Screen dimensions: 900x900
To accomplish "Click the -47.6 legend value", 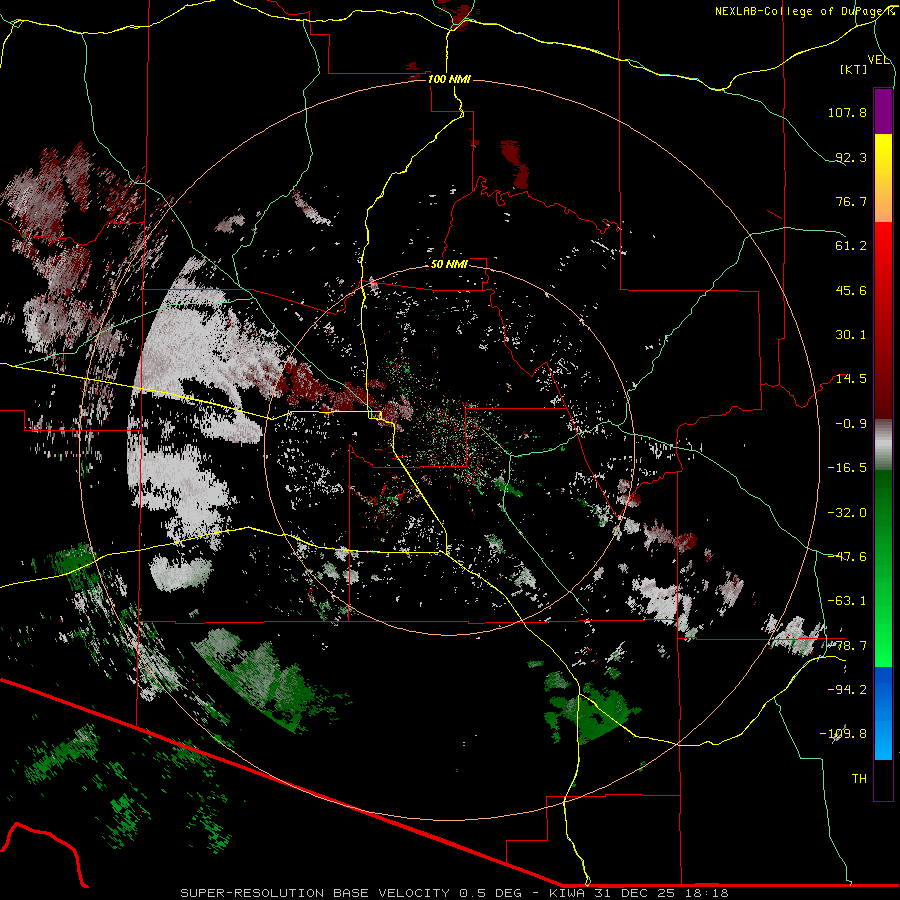I will pyautogui.click(x=847, y=557).
